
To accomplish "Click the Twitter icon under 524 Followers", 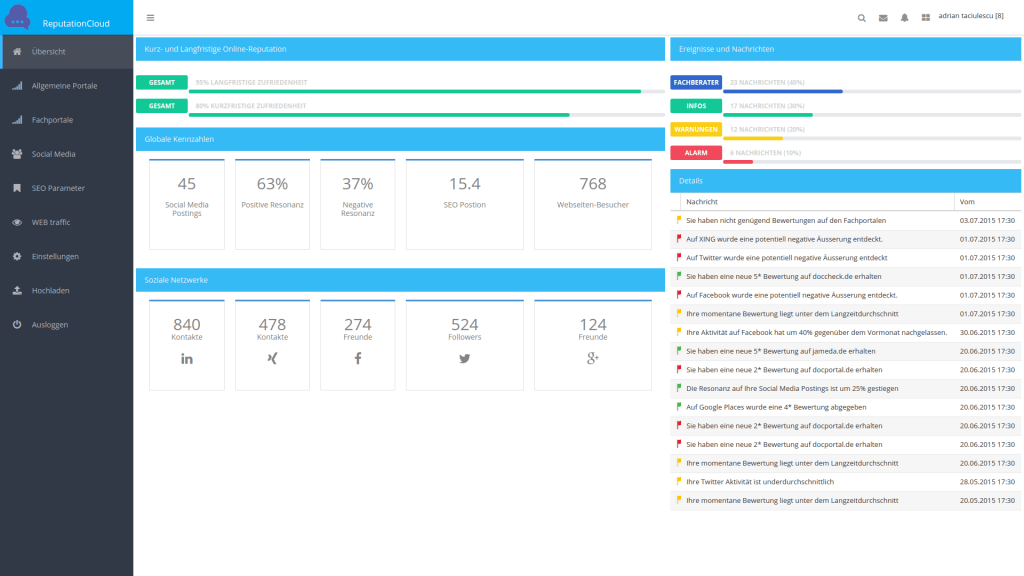I will (x=464, y=358).
